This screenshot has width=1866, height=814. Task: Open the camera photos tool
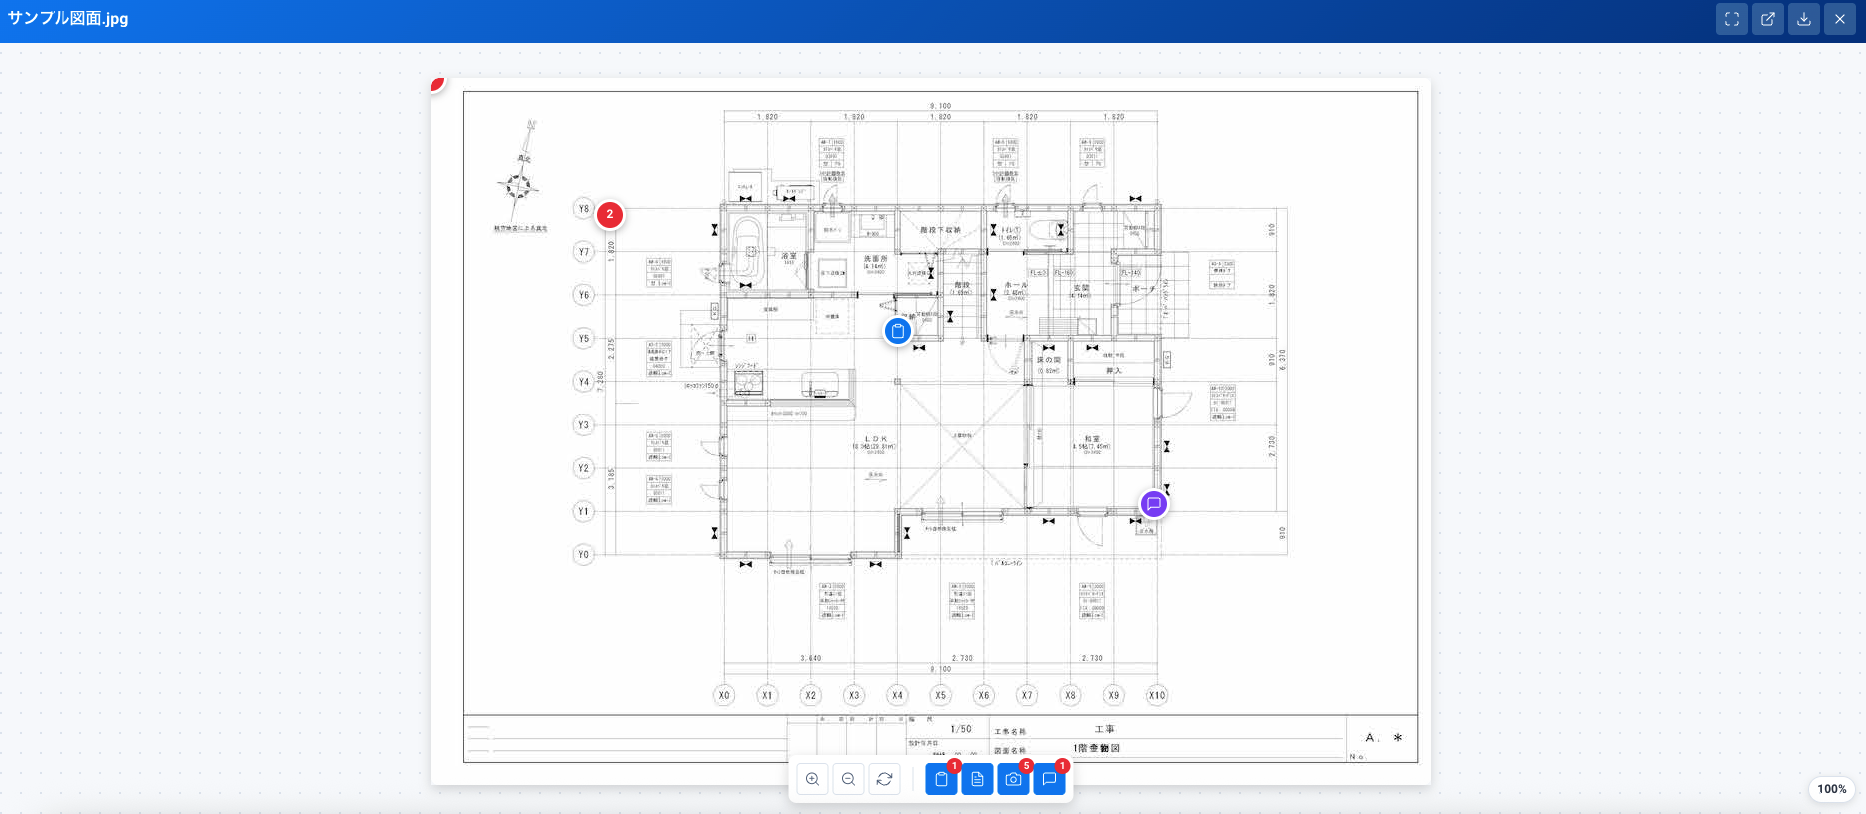(1013, 779)
